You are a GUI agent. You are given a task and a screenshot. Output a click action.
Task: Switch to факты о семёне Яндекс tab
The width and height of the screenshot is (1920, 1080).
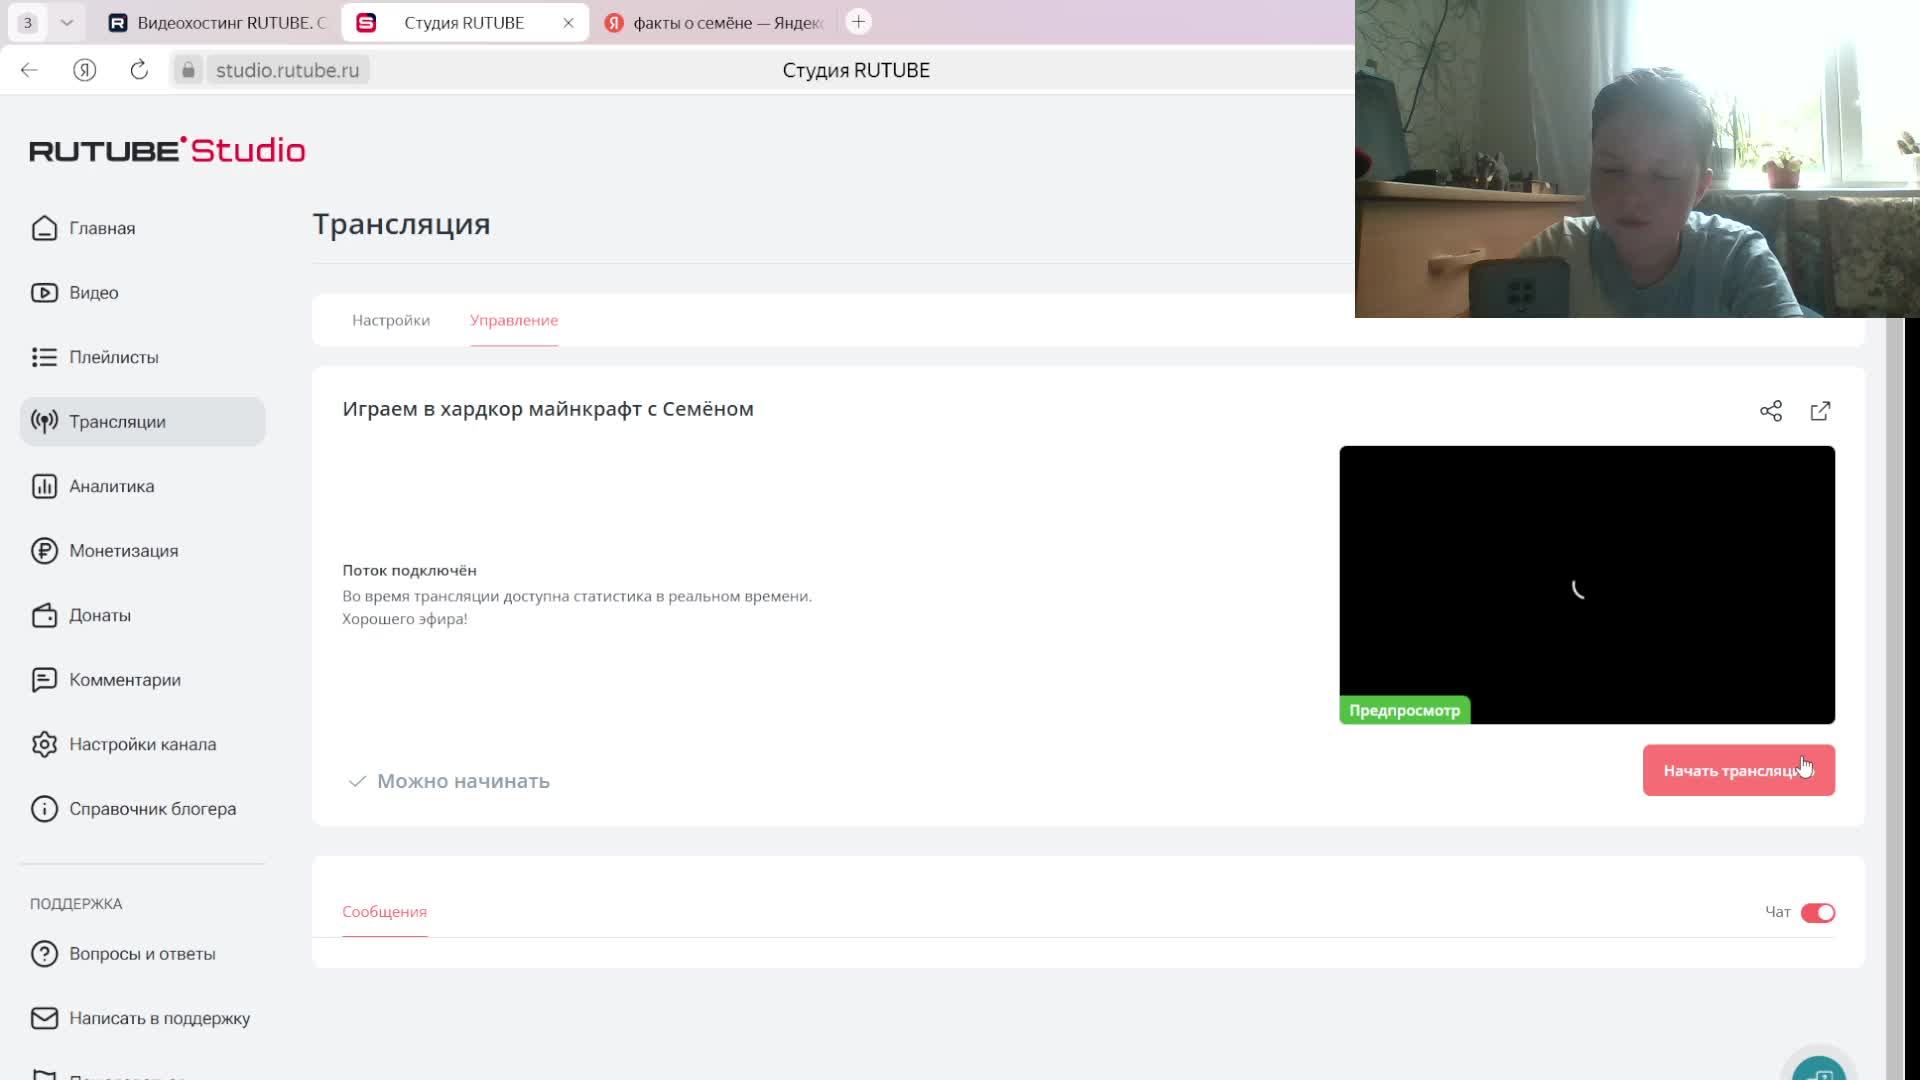point(716,22)
